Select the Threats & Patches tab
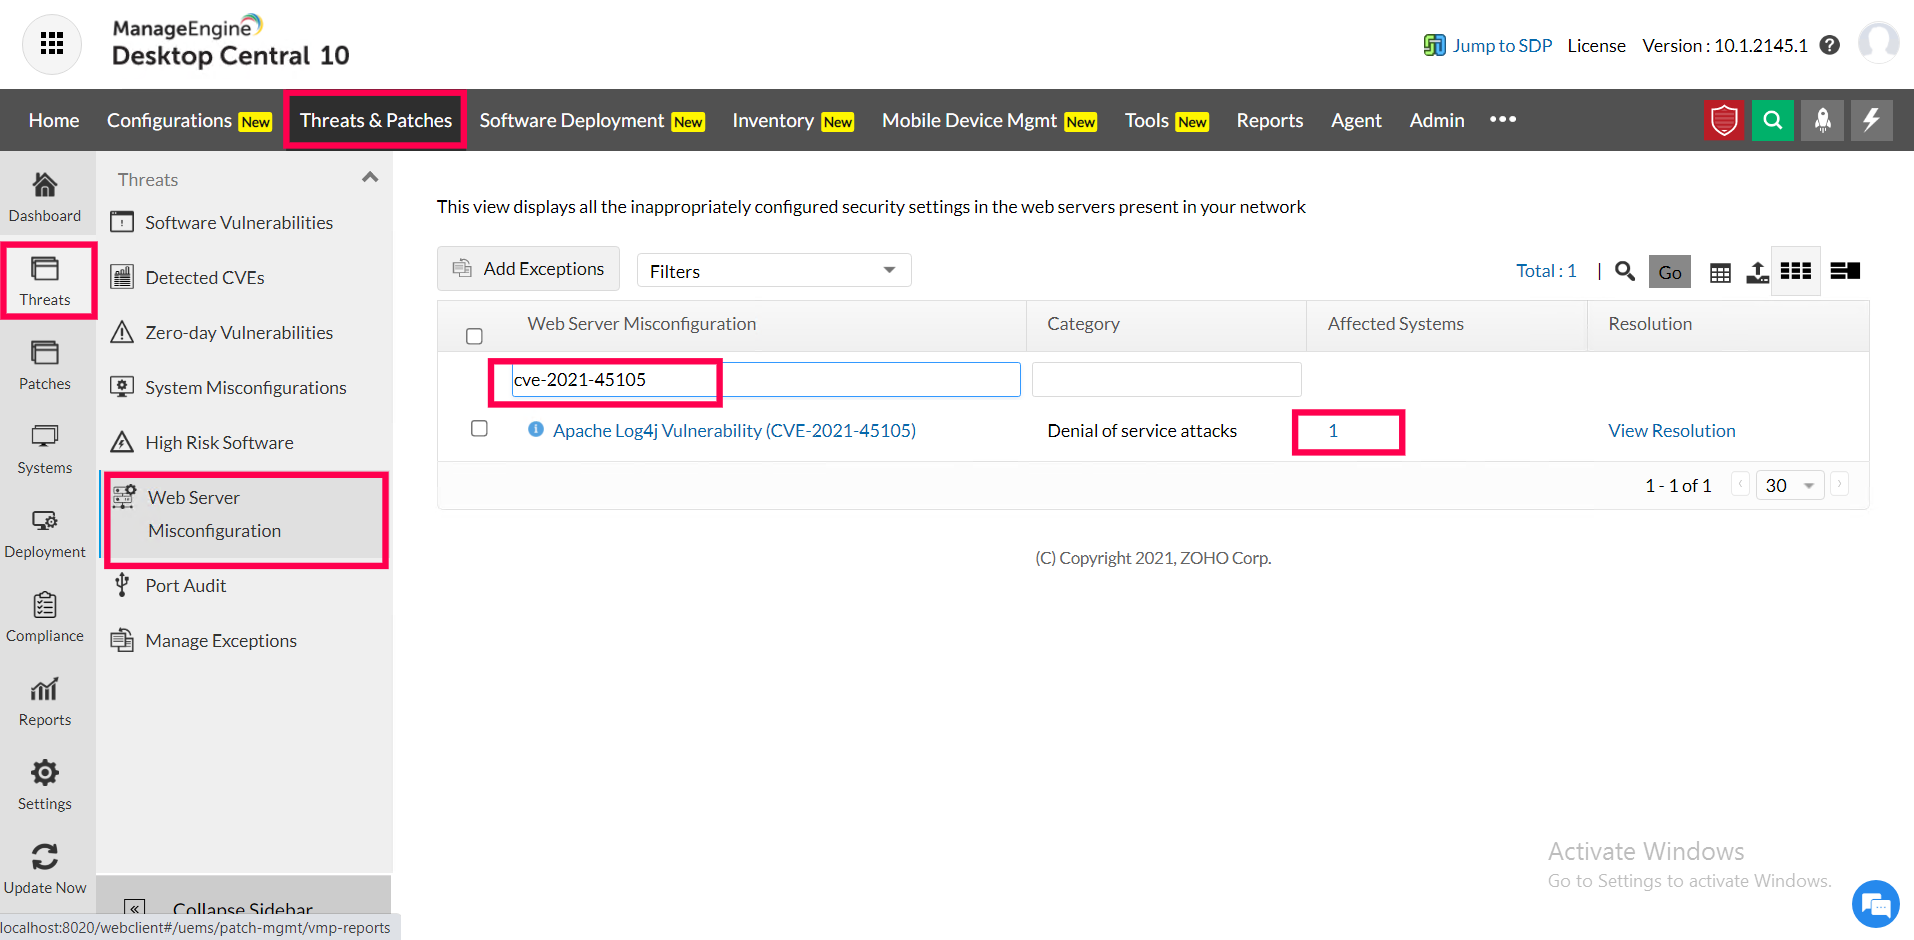The height and width of the screenshot is (940, 1914). [376, 120]
